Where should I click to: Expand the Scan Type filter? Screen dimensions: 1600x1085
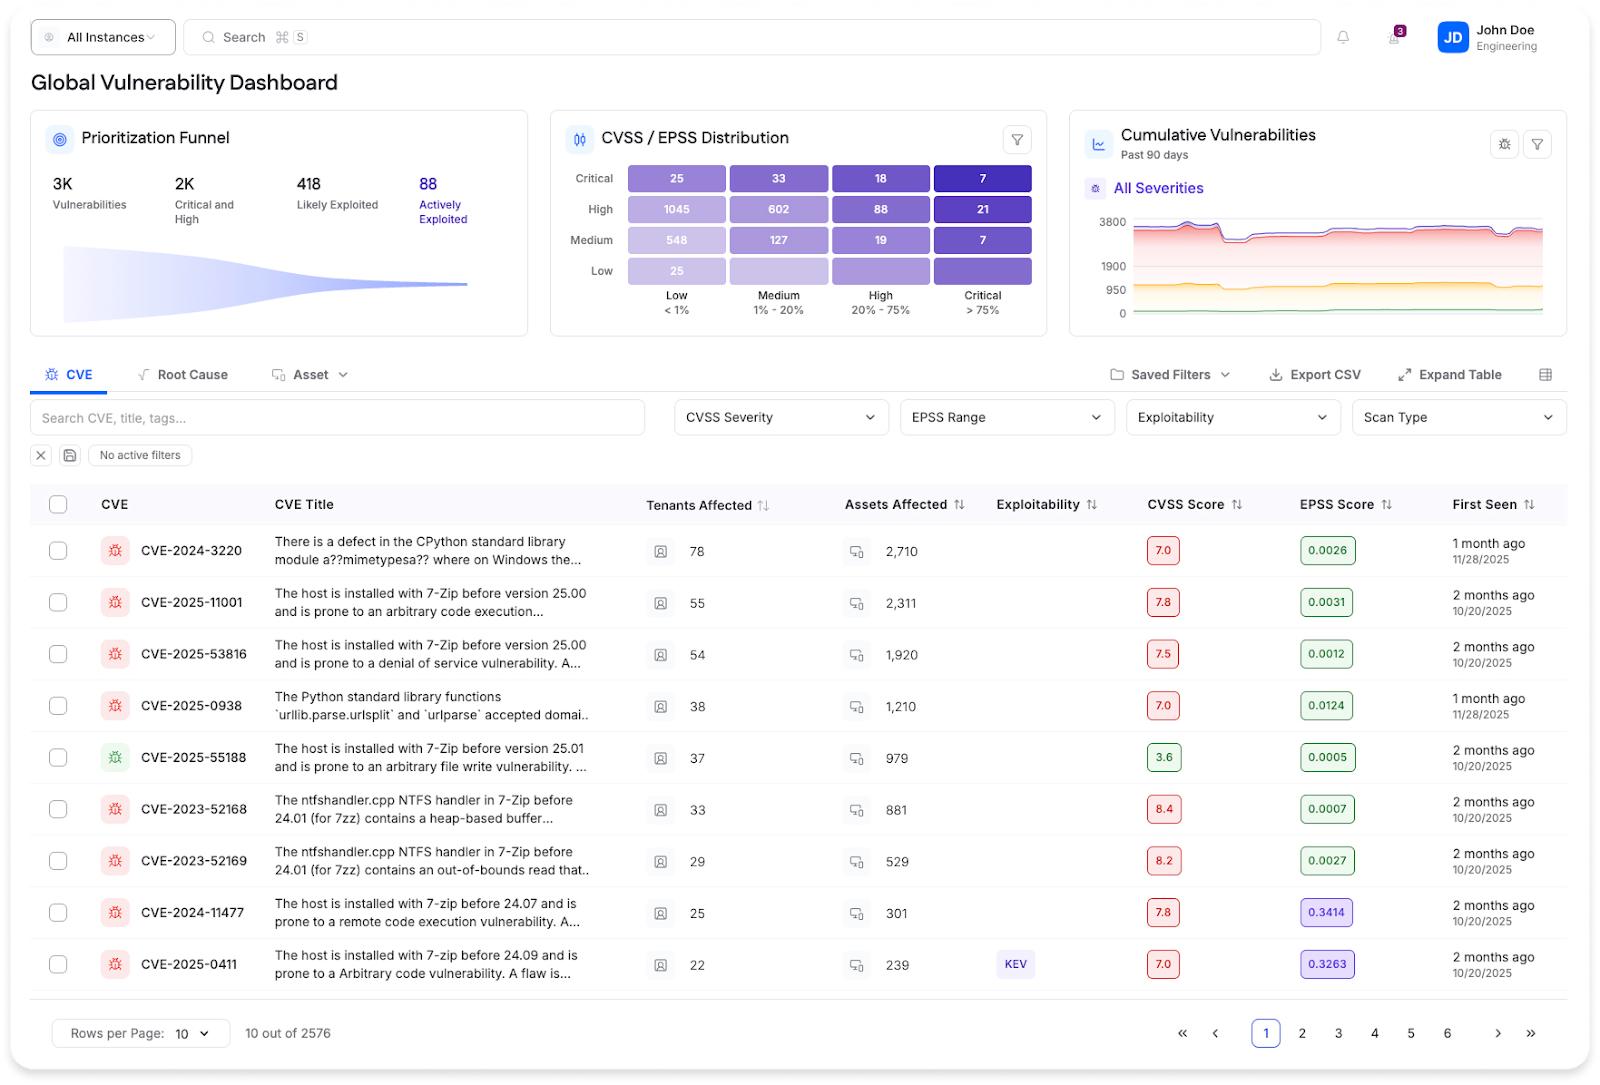(x=1458, y=417)
